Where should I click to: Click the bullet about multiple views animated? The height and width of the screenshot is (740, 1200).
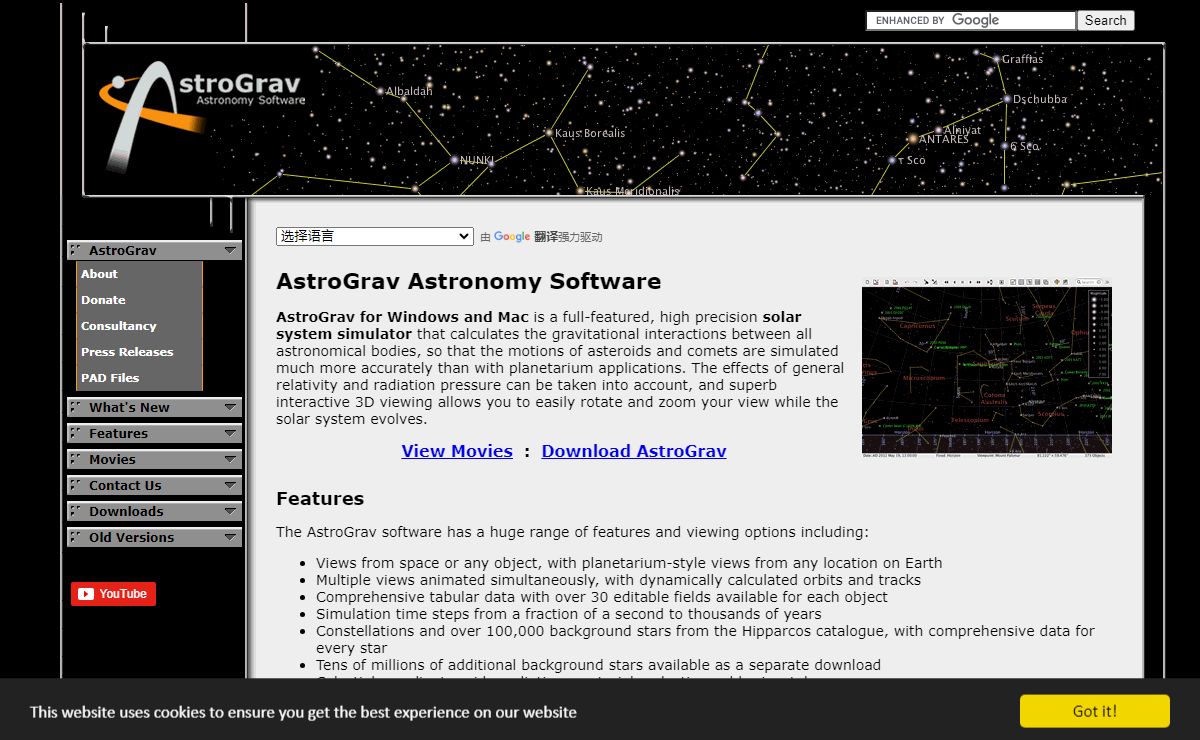619,580
